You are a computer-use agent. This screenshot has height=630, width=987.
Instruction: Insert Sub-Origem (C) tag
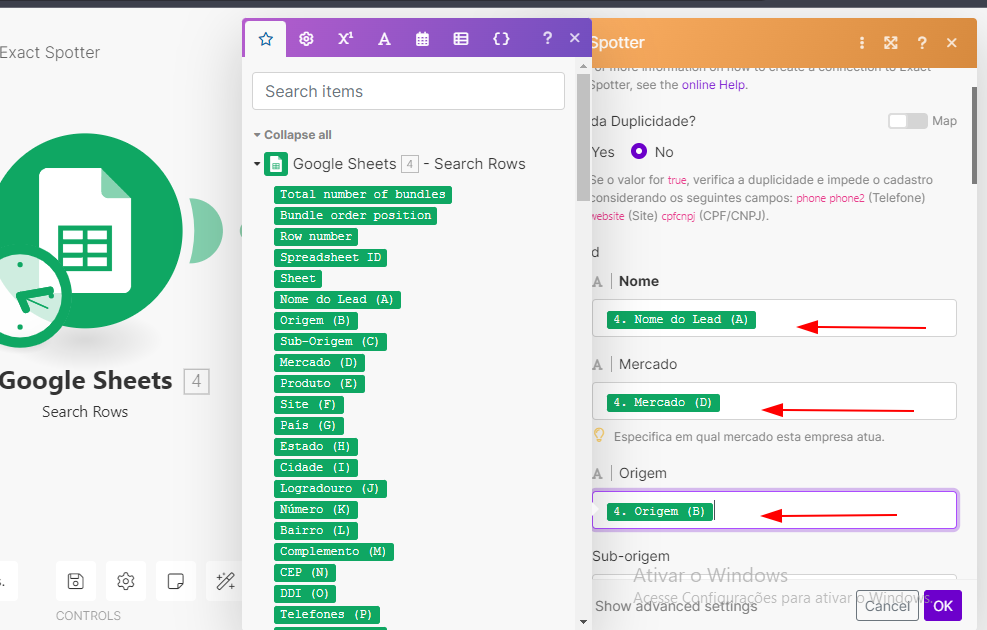click(x=330, y=341)
